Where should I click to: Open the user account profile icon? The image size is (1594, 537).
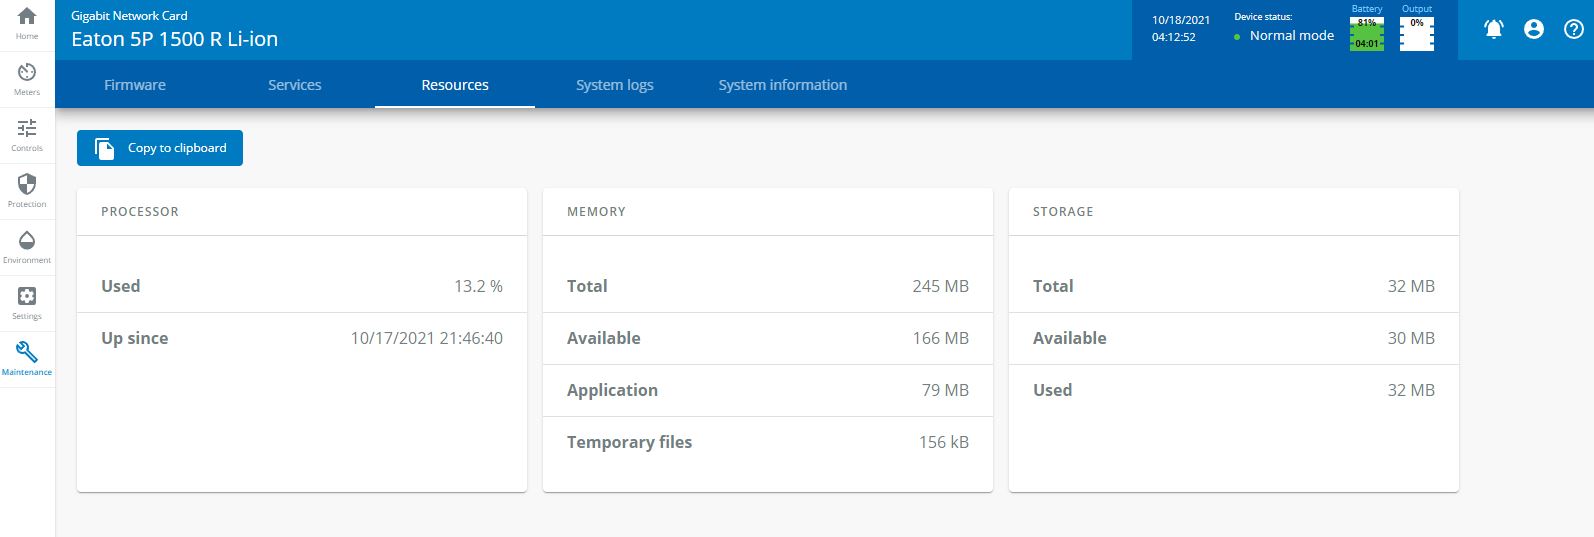click(x=1533, y=30)
